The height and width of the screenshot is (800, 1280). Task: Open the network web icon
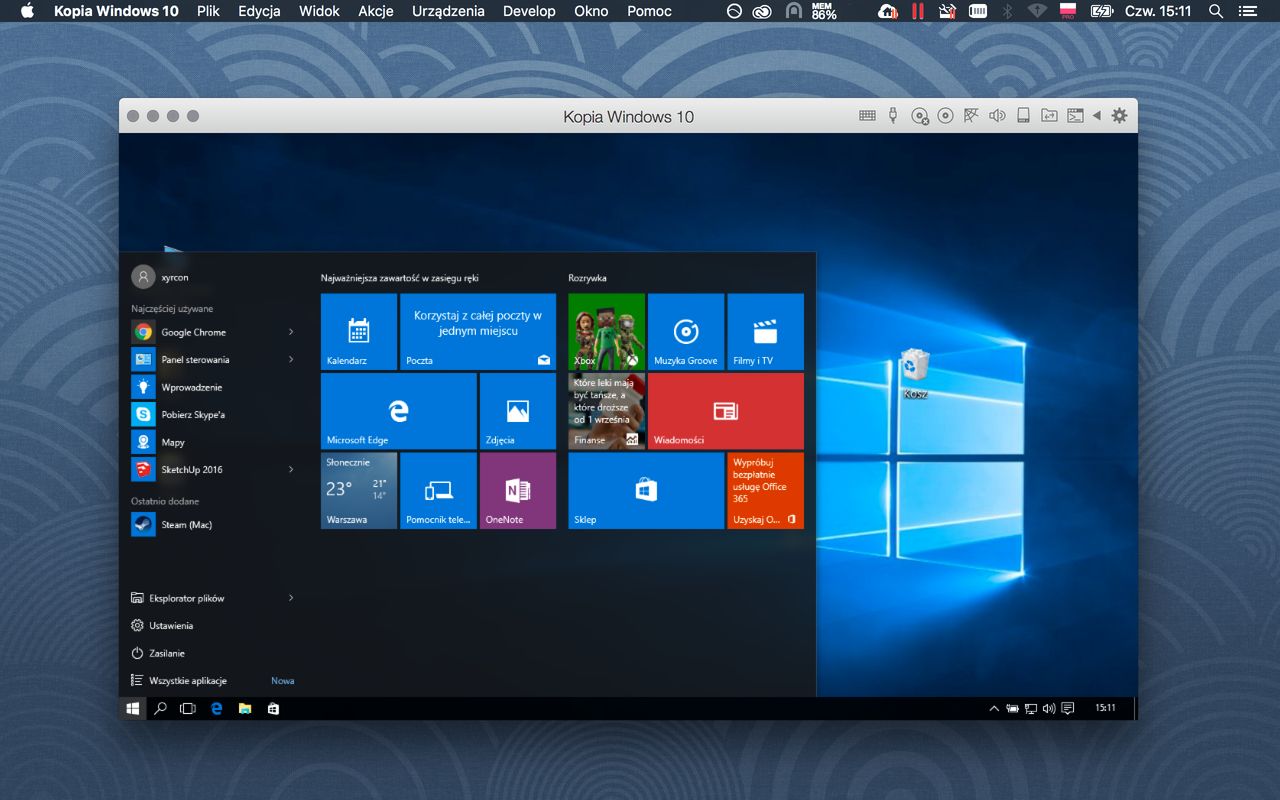tap(971, 116)
